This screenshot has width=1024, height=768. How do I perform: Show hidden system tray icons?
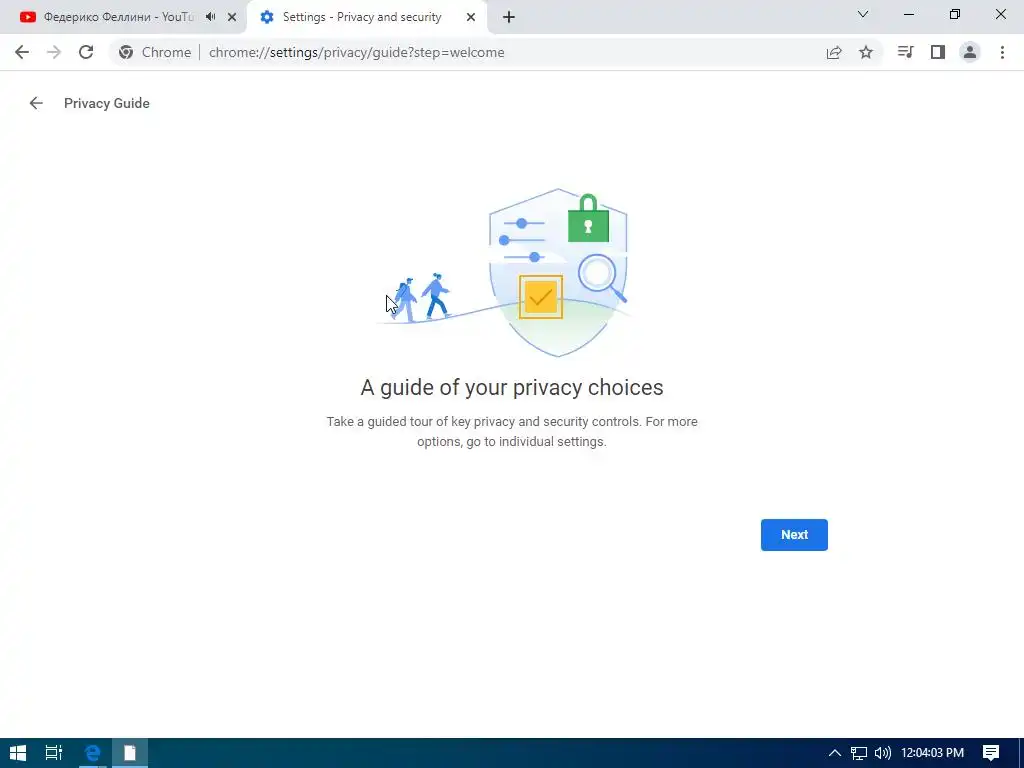[835, 753]
